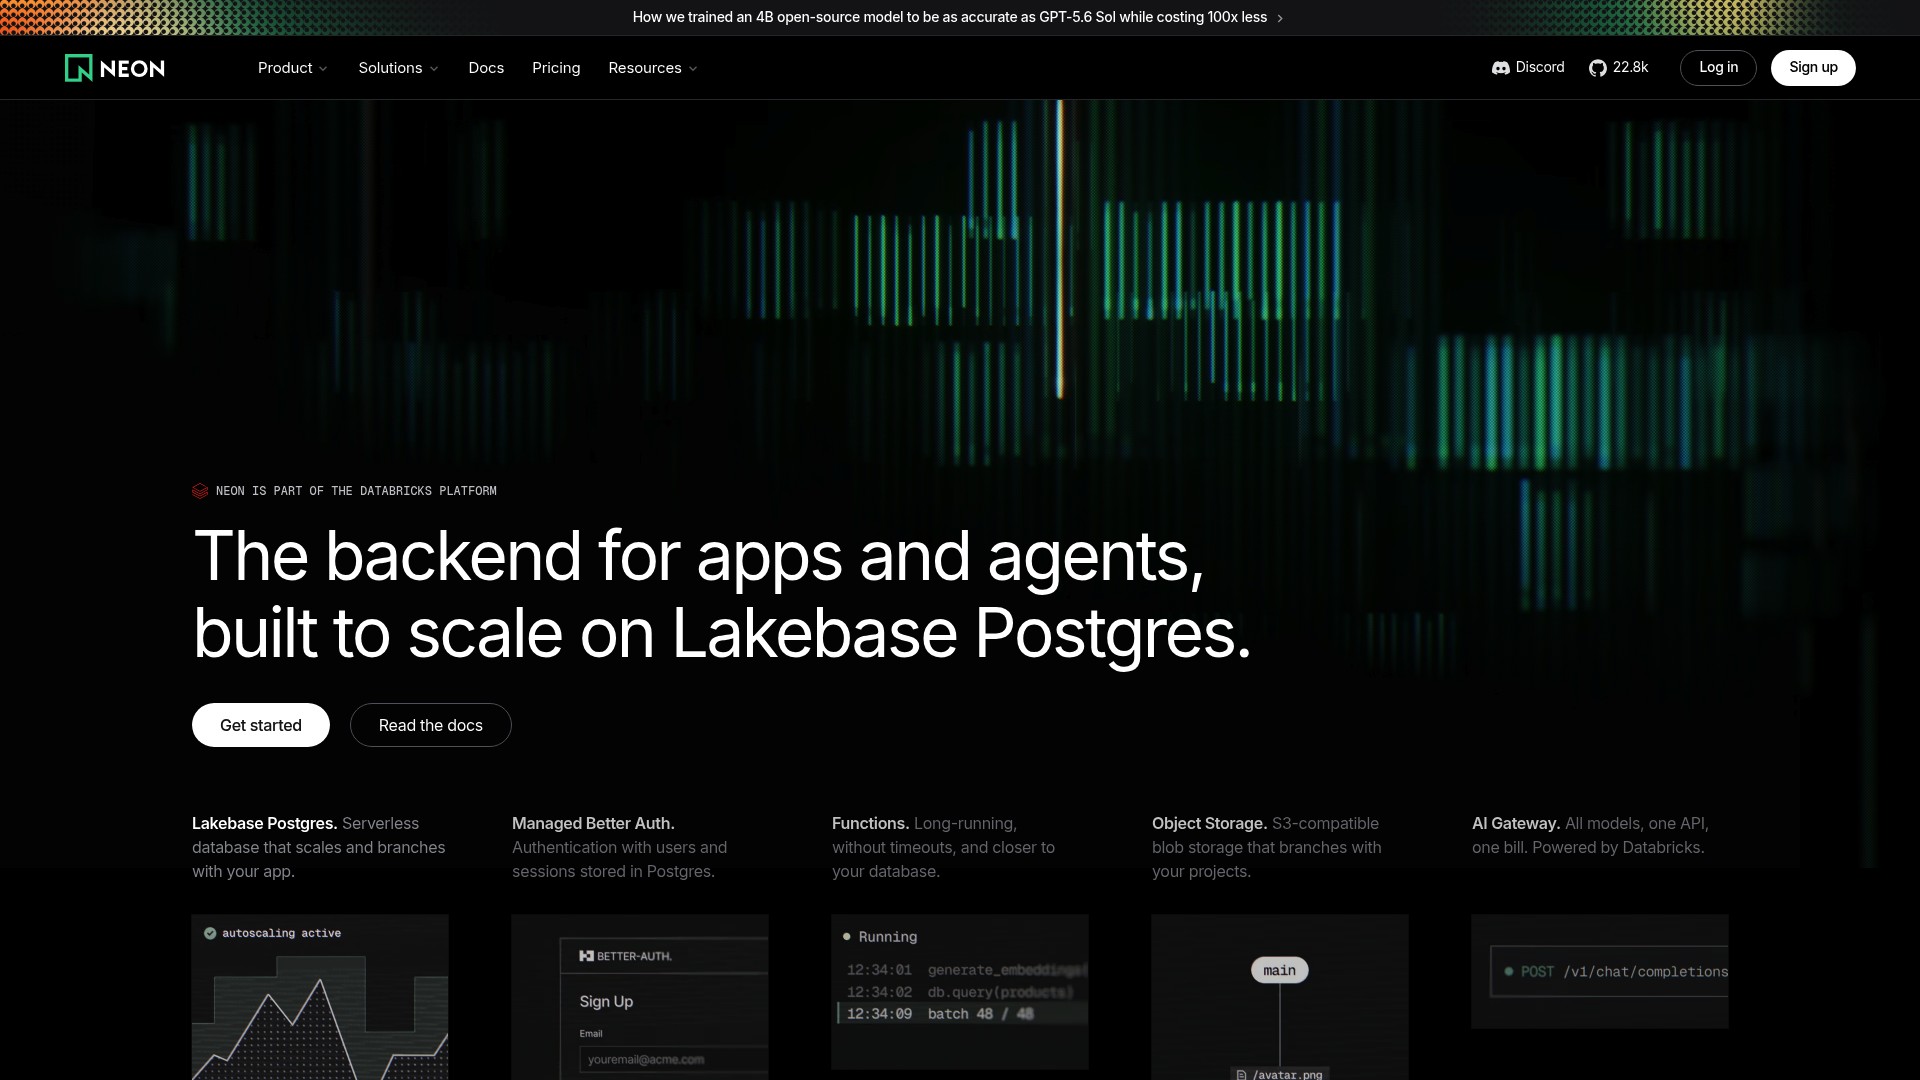
Task: Open the autoscaling active chart preview
Action: coord(320,997)
